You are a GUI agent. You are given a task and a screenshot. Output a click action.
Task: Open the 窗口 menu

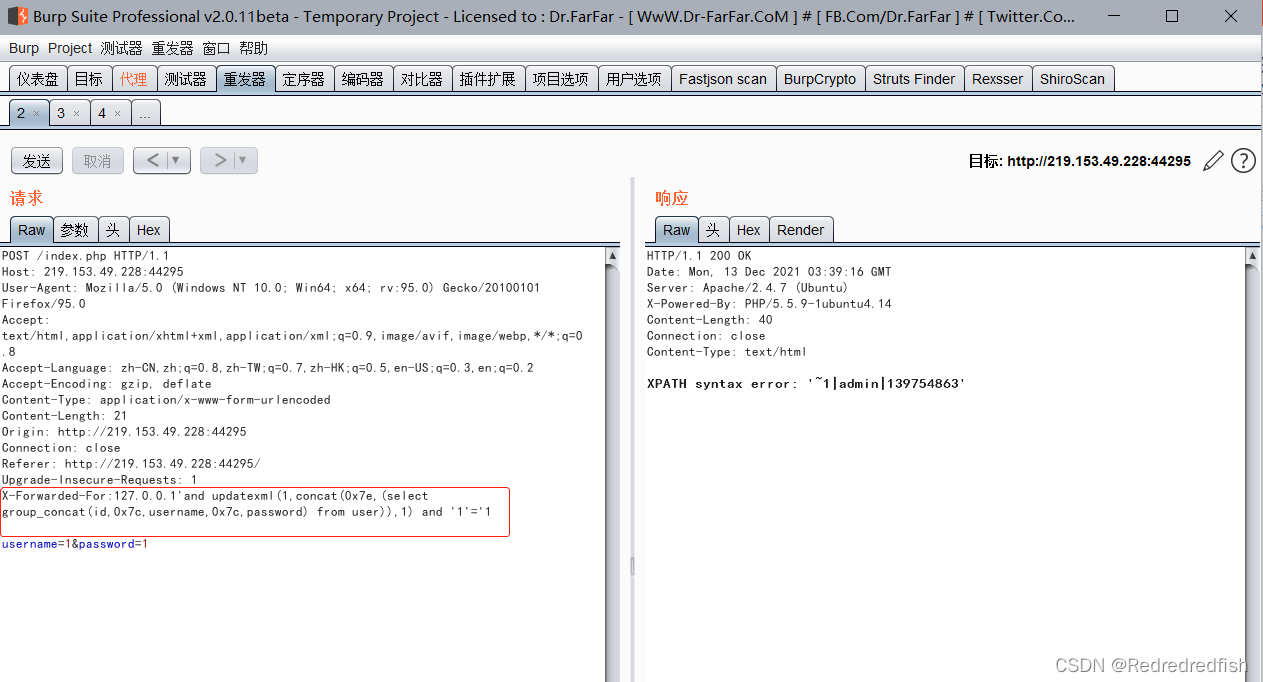216,48
